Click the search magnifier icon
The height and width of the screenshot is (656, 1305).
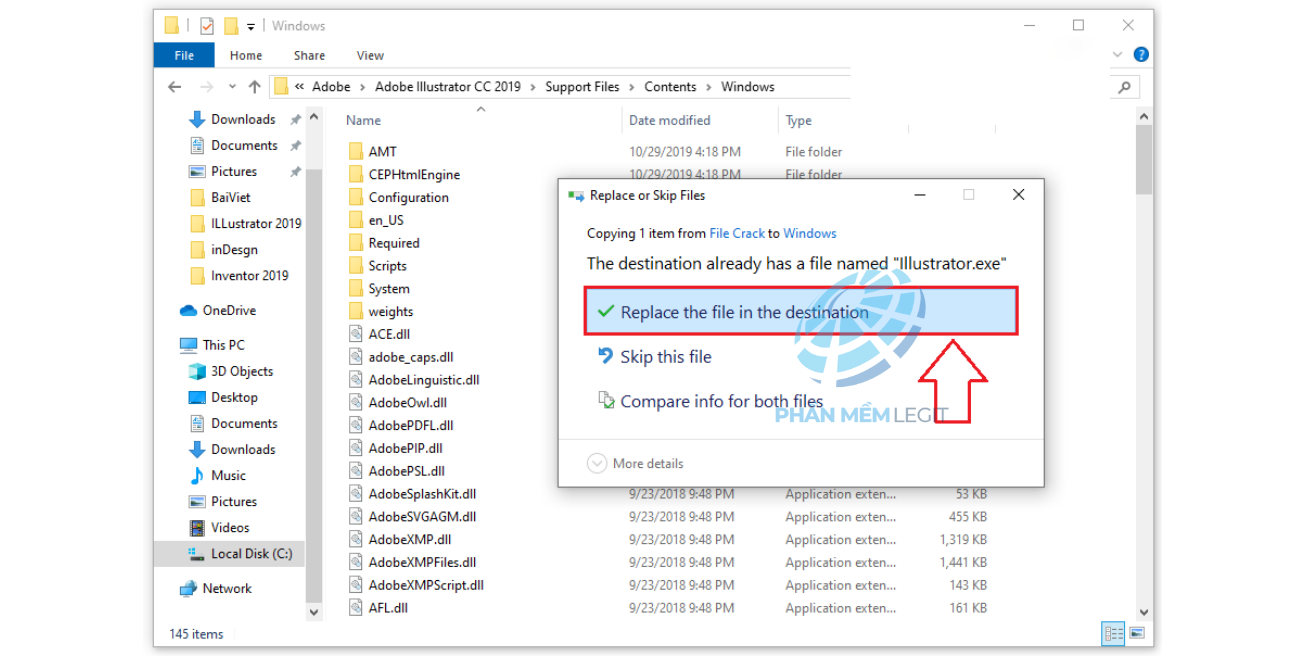pyautogui.click(x=1125, y=87)
